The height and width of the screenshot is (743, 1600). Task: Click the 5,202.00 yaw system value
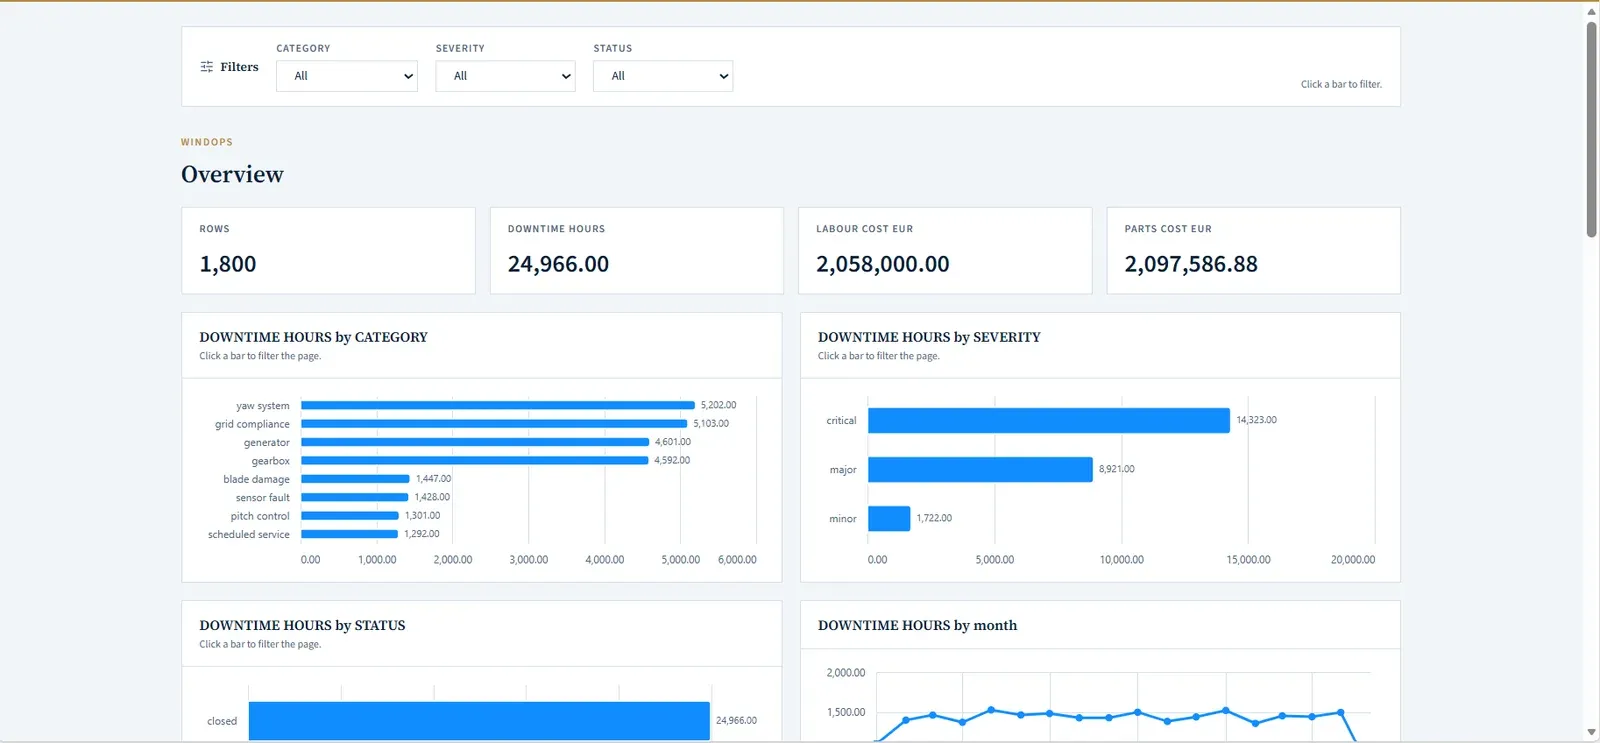click(718, 405)
